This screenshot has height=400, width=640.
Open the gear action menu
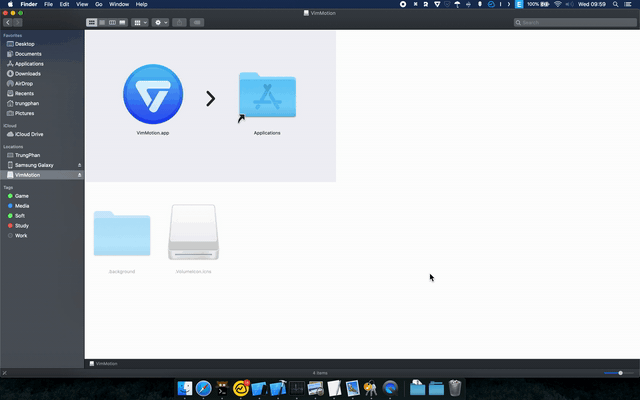coord(160,22)
